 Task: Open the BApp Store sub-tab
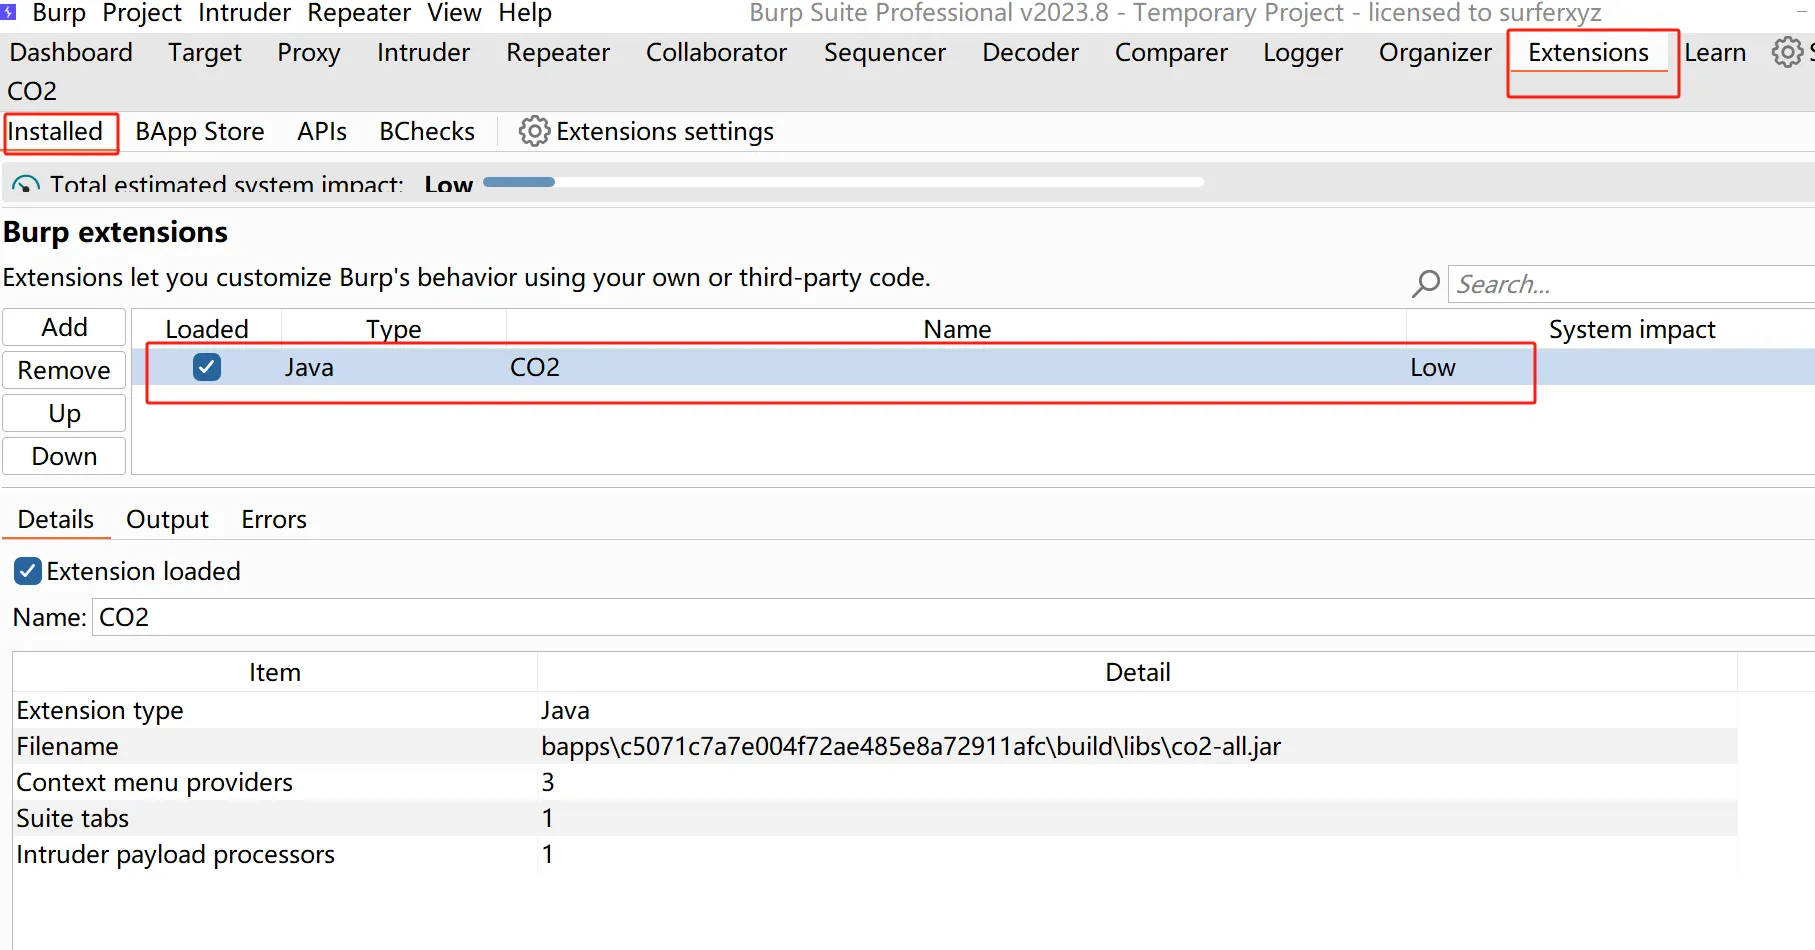coord(200,131)
